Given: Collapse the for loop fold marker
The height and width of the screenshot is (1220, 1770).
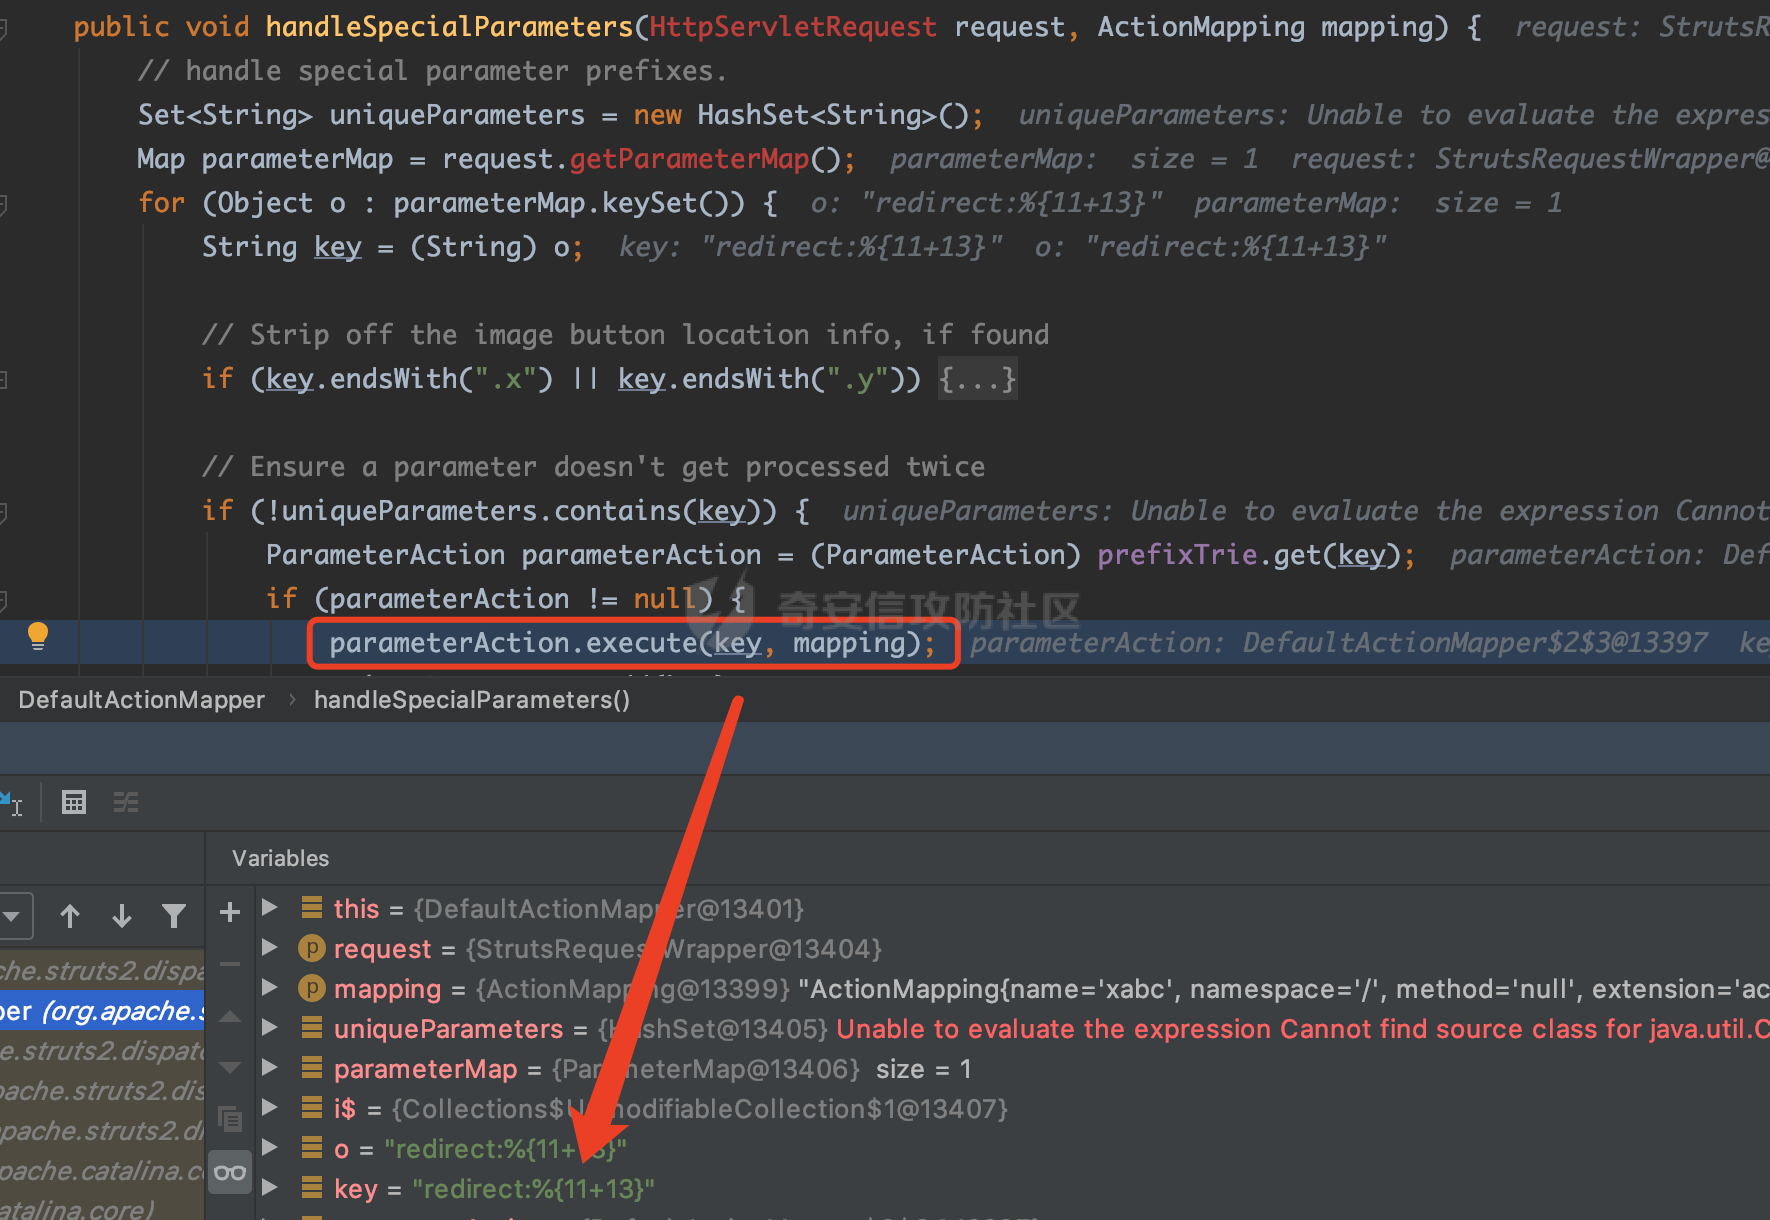Looking at the screenshot, I should 4,204.
